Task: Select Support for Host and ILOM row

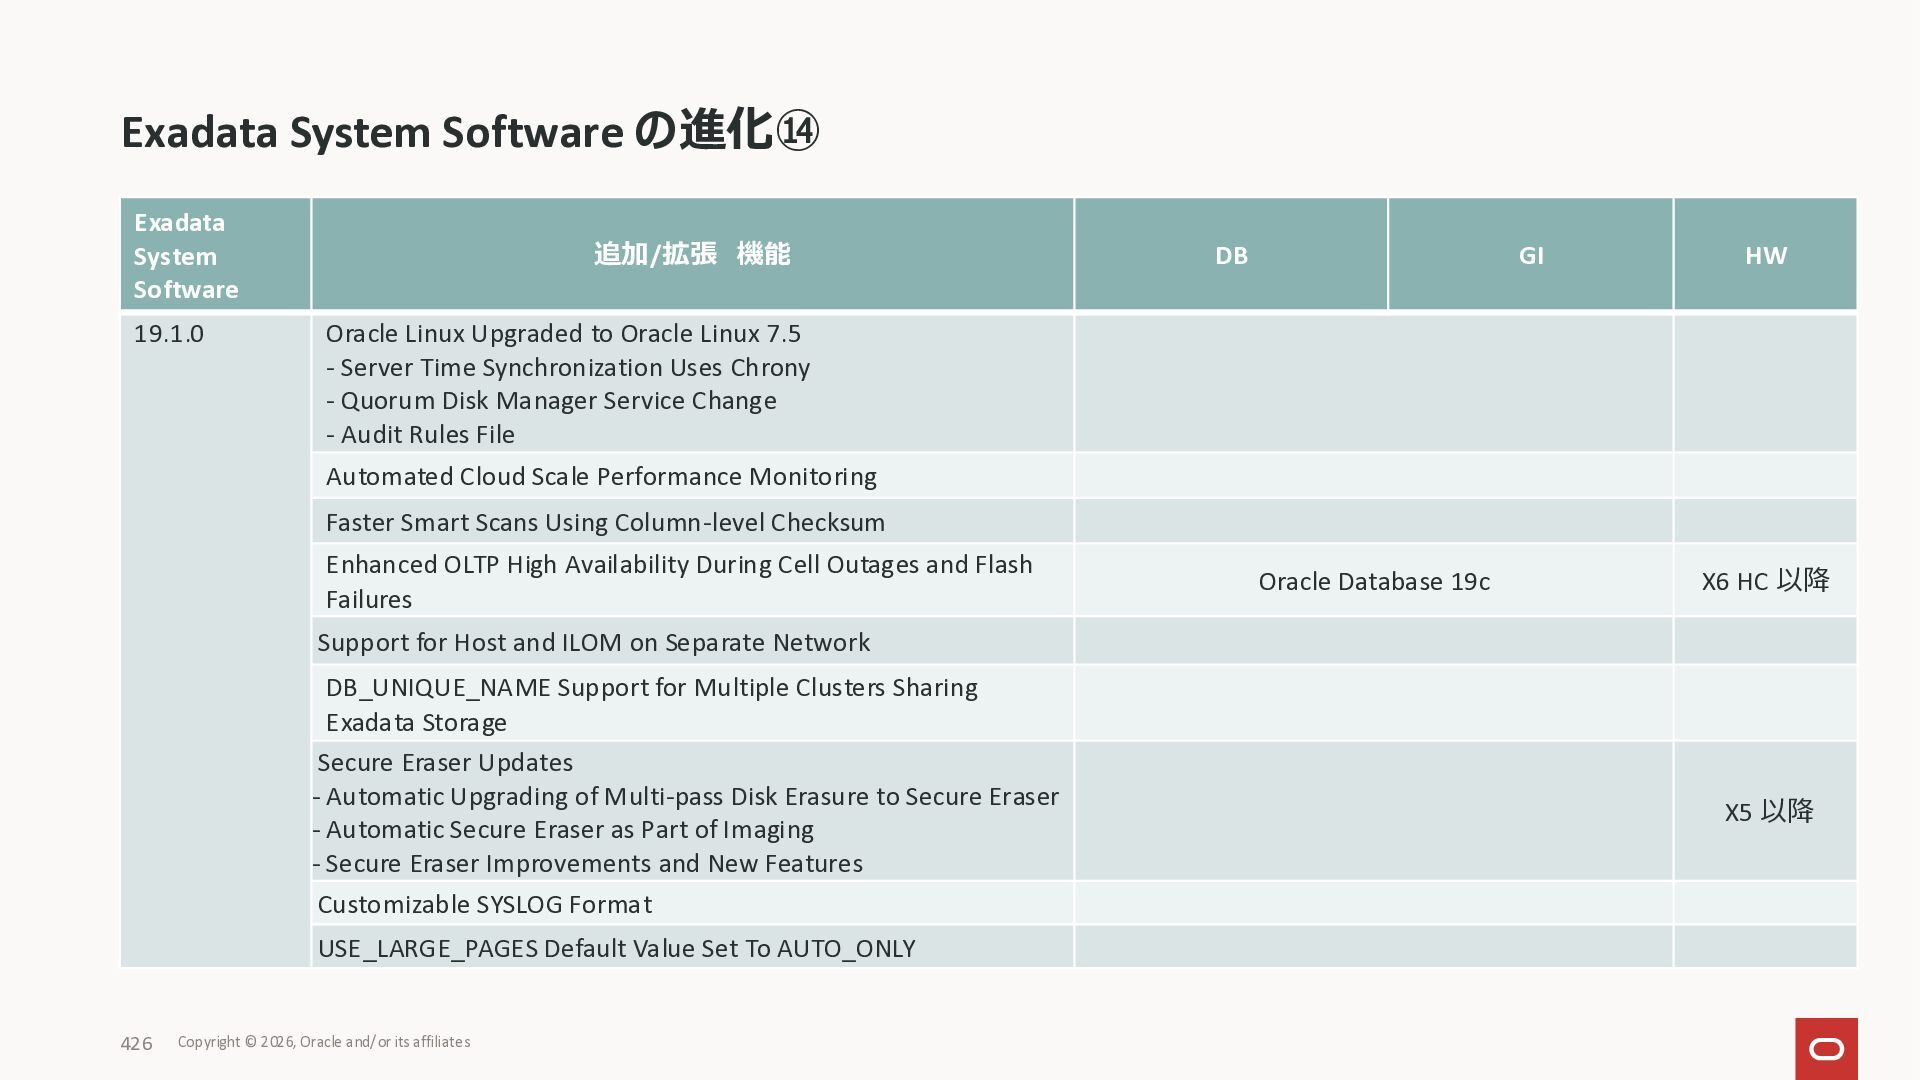Action: [593, 643]
